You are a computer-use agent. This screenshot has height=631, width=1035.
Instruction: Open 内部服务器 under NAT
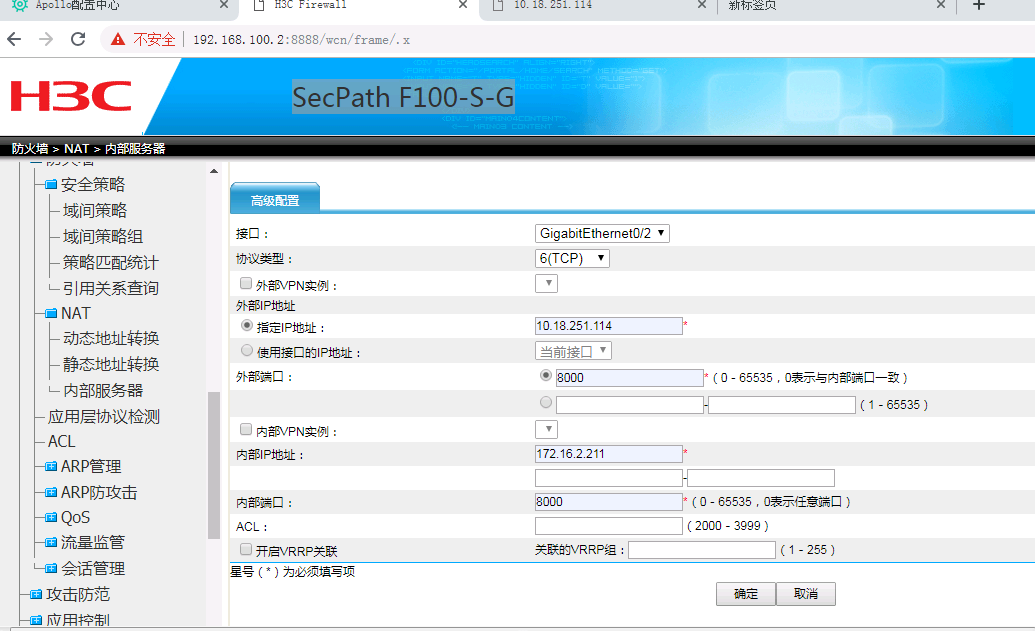tap(103, 391)
